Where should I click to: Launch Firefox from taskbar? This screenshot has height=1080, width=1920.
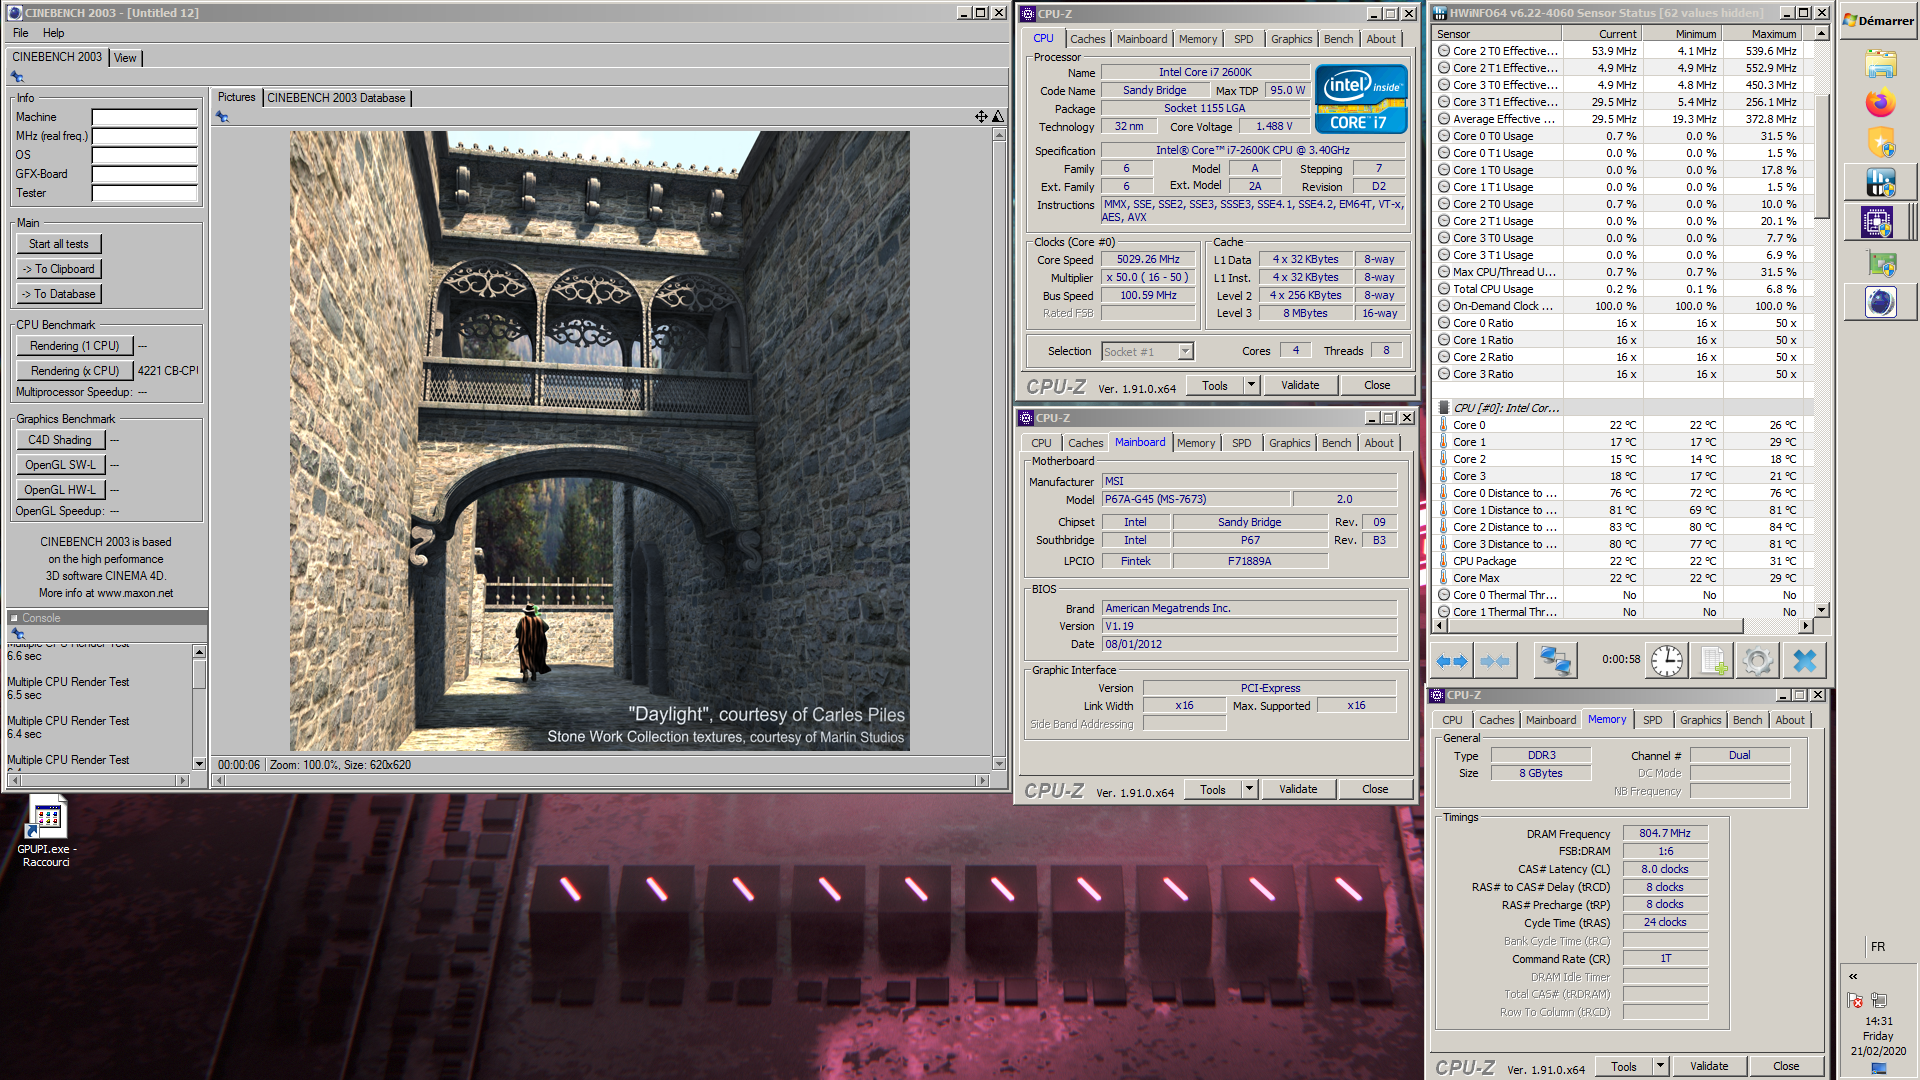click(x=1880, y=103)
